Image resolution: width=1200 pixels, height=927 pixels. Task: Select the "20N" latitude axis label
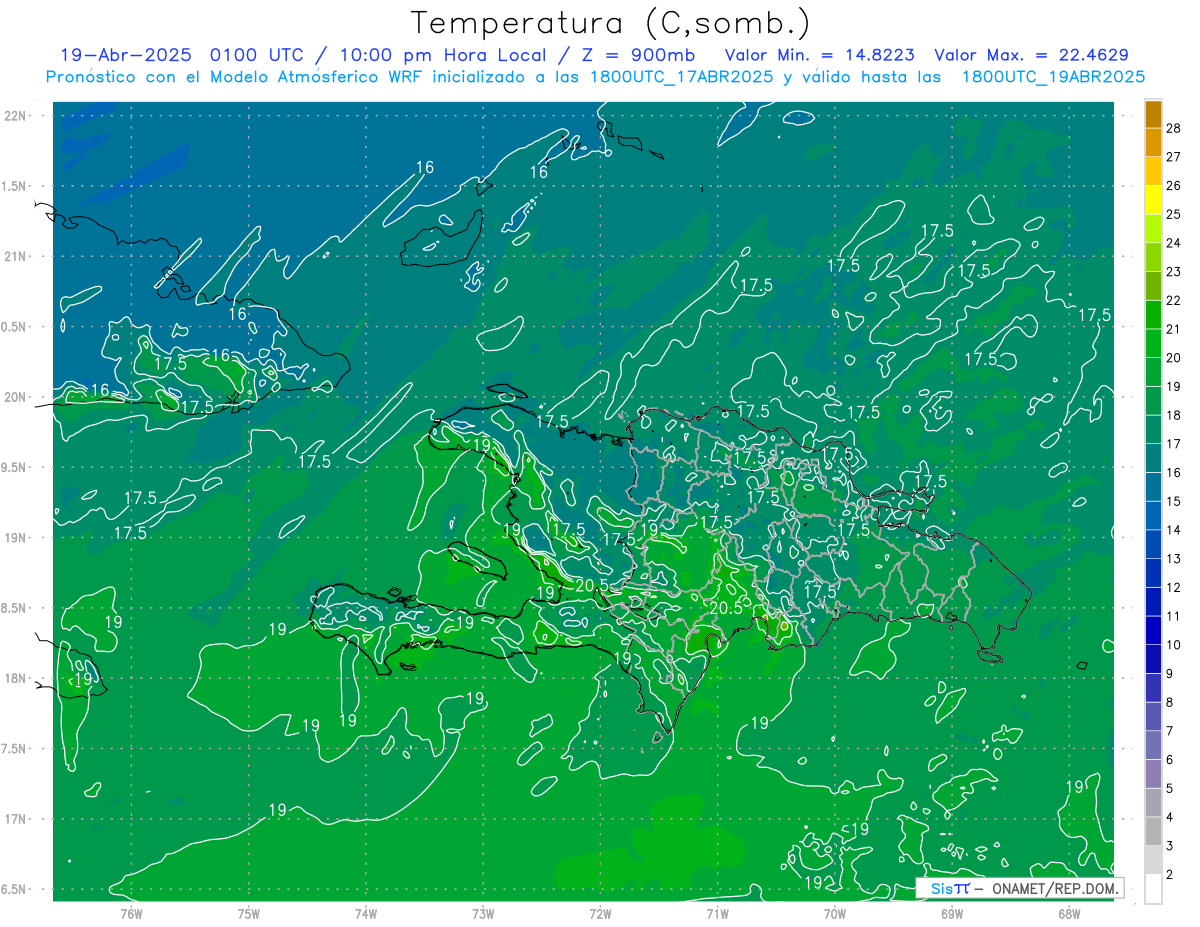[17, 397]
